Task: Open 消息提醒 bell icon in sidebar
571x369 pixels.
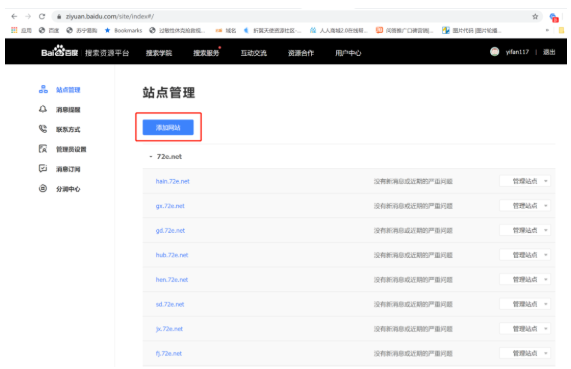Action: click(43, 109)
